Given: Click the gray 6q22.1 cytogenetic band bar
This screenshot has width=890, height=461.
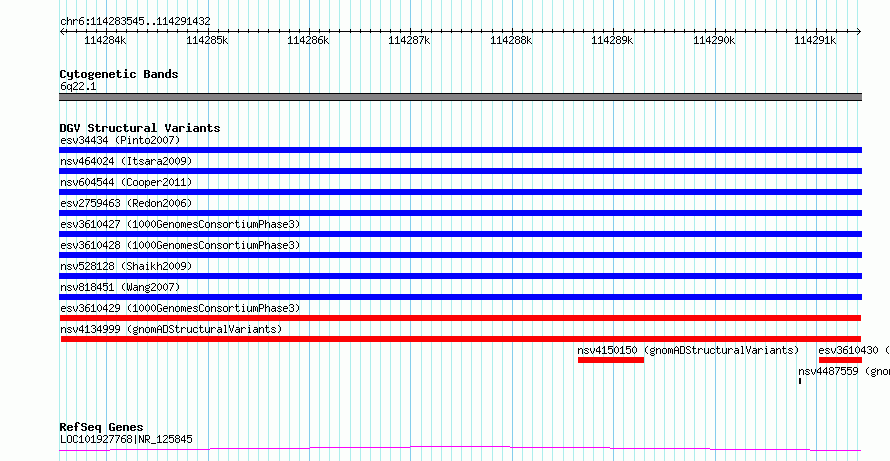Looking at the screenshot, I should point(460,97).
